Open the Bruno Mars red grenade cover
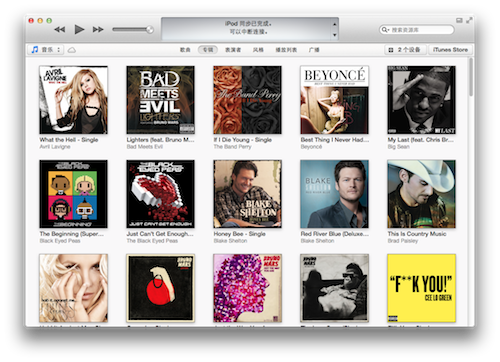 160,288
